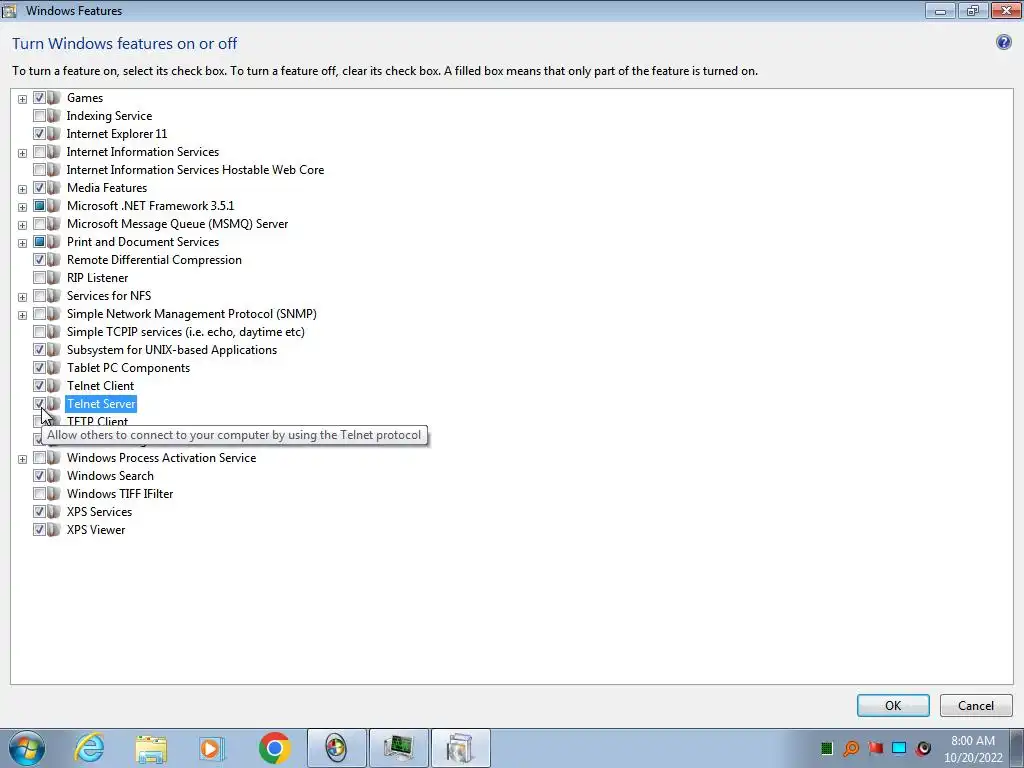Launch Google Chrome from taskbar
The height and width of the screenshot is (768, 1024).
pyautogui.click(x=274, y=748)
